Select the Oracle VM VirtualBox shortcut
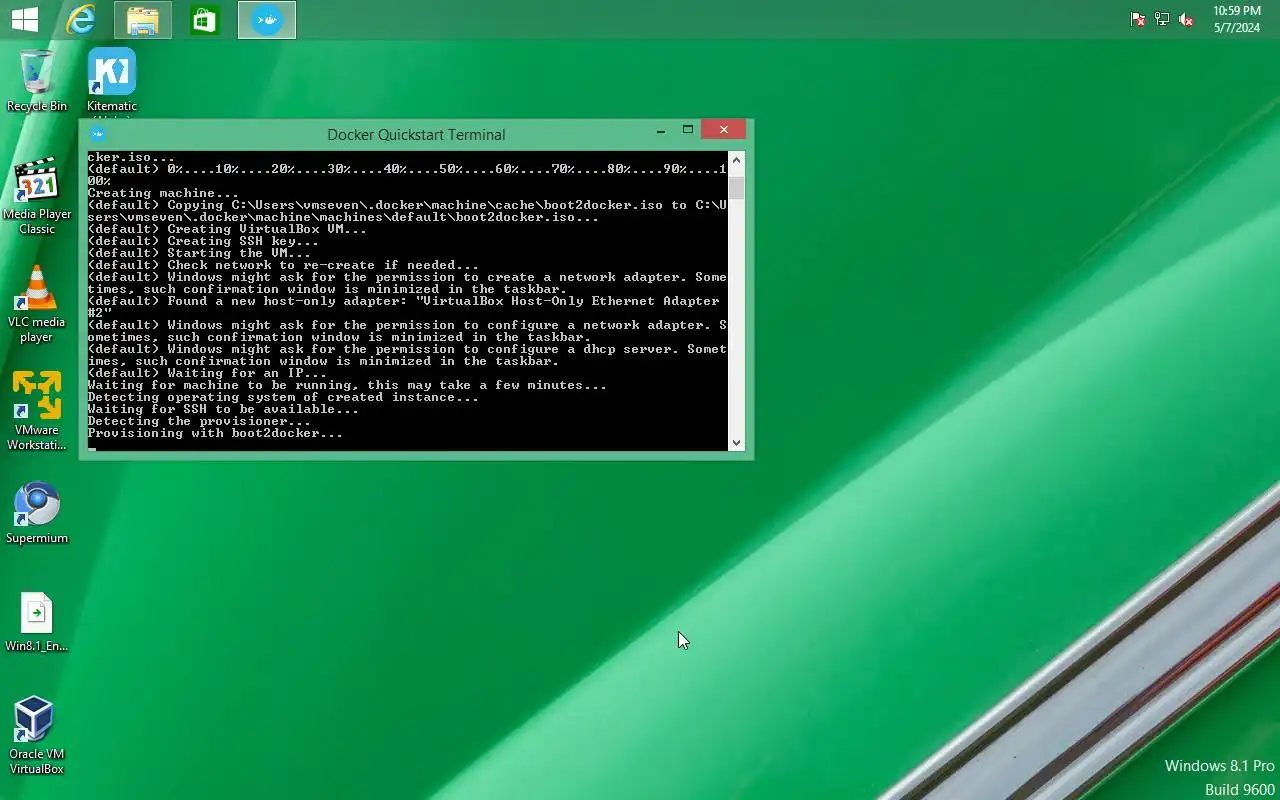The width and height of the screenshot is (1280, 800). [x=37, y=736]
